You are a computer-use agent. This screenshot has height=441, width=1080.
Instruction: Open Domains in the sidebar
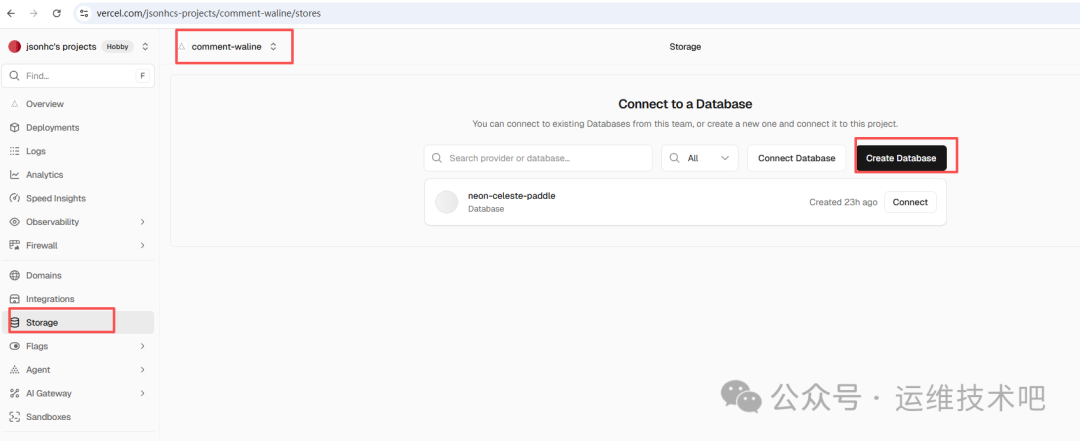point(78,276)
